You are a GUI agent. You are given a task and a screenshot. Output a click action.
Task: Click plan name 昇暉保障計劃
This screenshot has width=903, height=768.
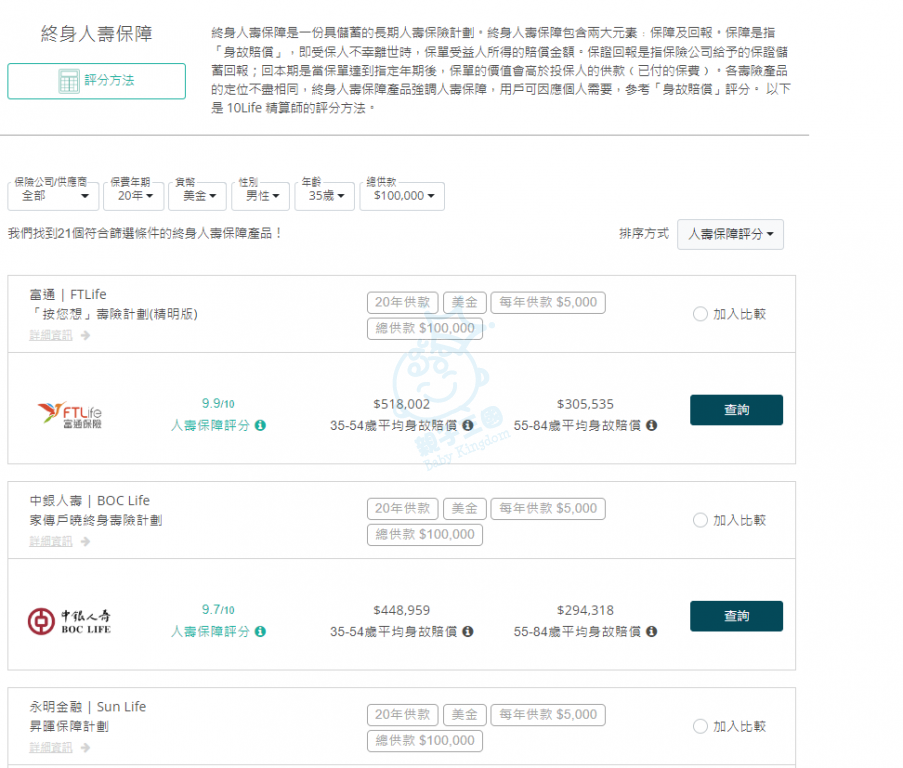coord(69,727)
